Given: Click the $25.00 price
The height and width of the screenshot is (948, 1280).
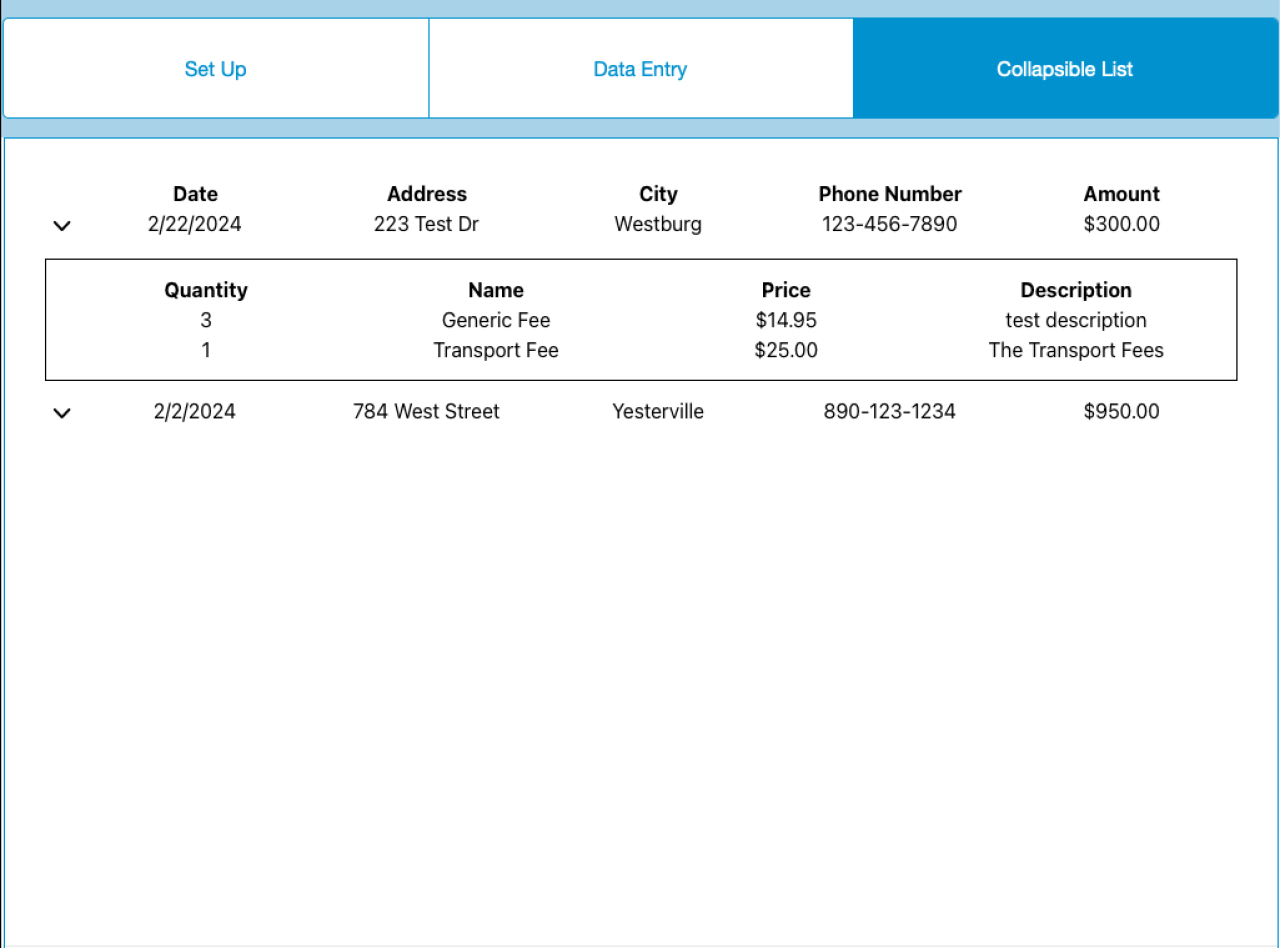Looking at the screenshot, I should 786,350.
